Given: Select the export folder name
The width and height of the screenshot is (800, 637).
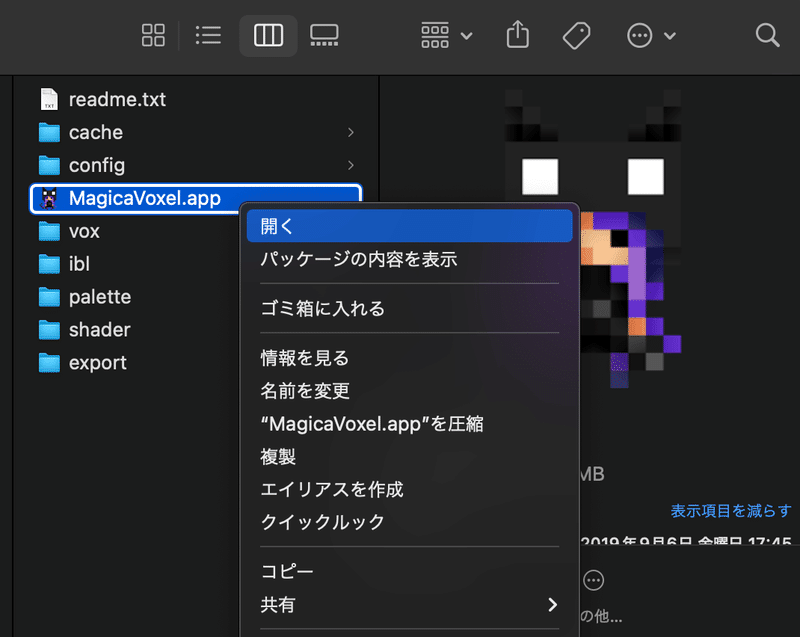Looking at the screenshot, I should [98, 363].
